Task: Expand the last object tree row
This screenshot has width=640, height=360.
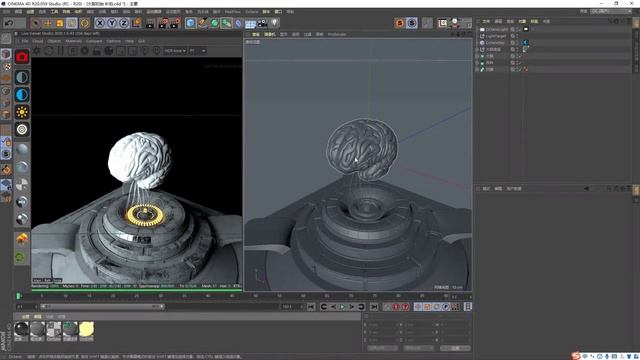Action: [477, 69]
